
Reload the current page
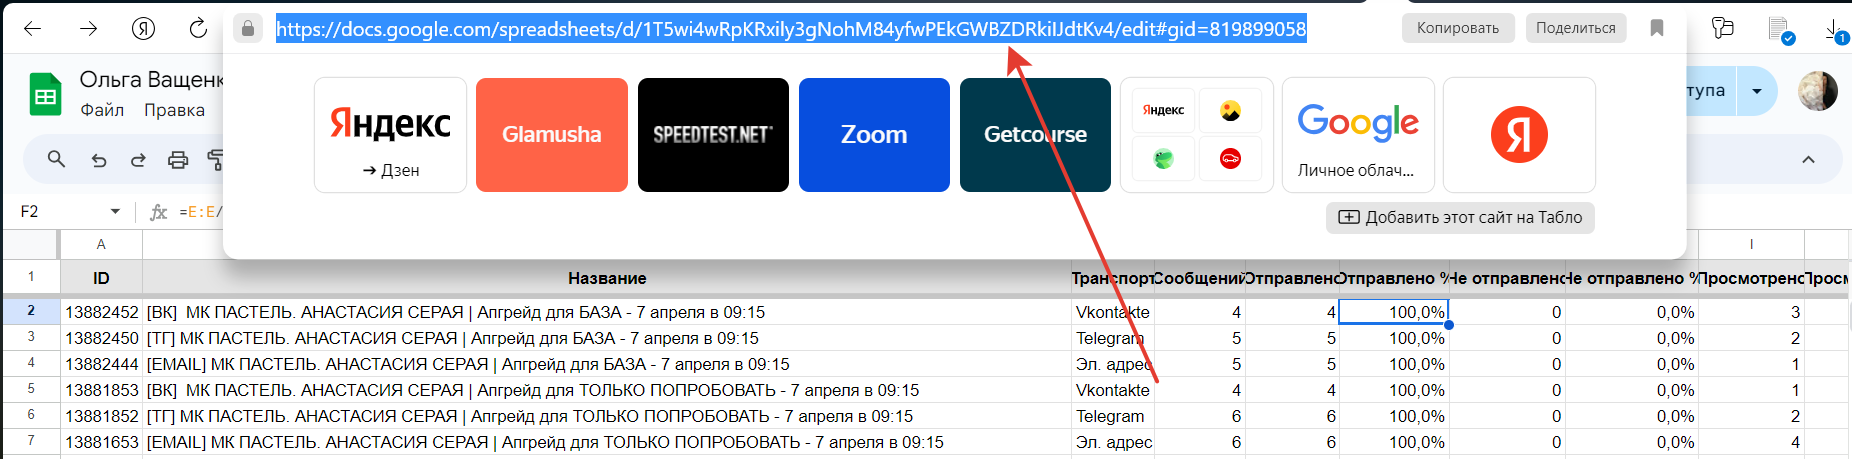[x=198, y=28]
